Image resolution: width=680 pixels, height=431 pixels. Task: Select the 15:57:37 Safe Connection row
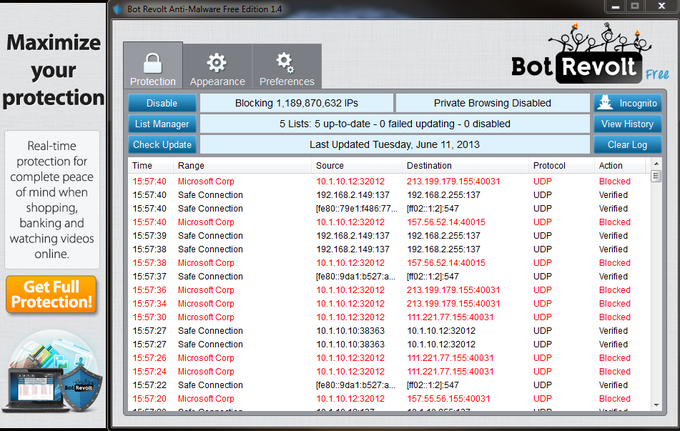389,276
